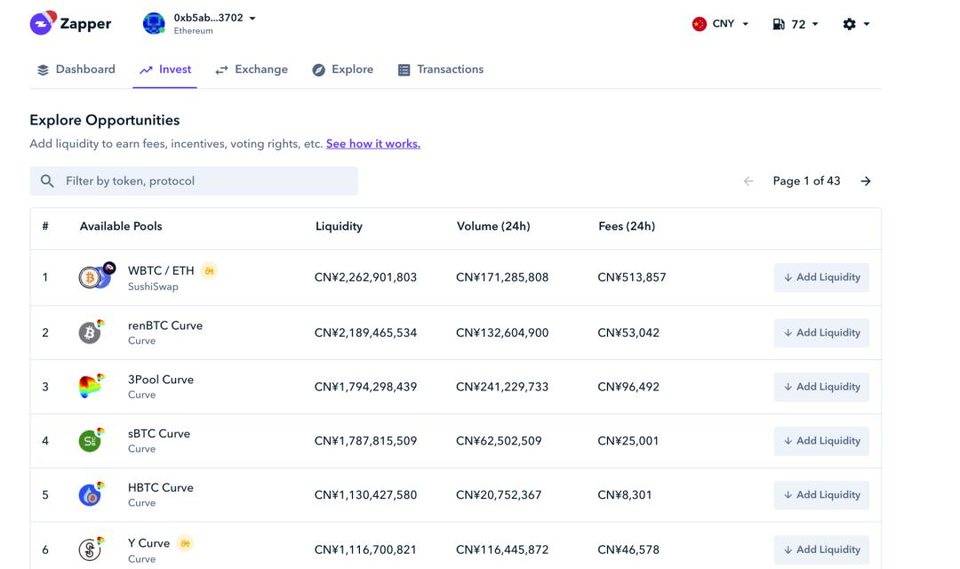Click the incentive badge next to WBTC / ETH

209,271
